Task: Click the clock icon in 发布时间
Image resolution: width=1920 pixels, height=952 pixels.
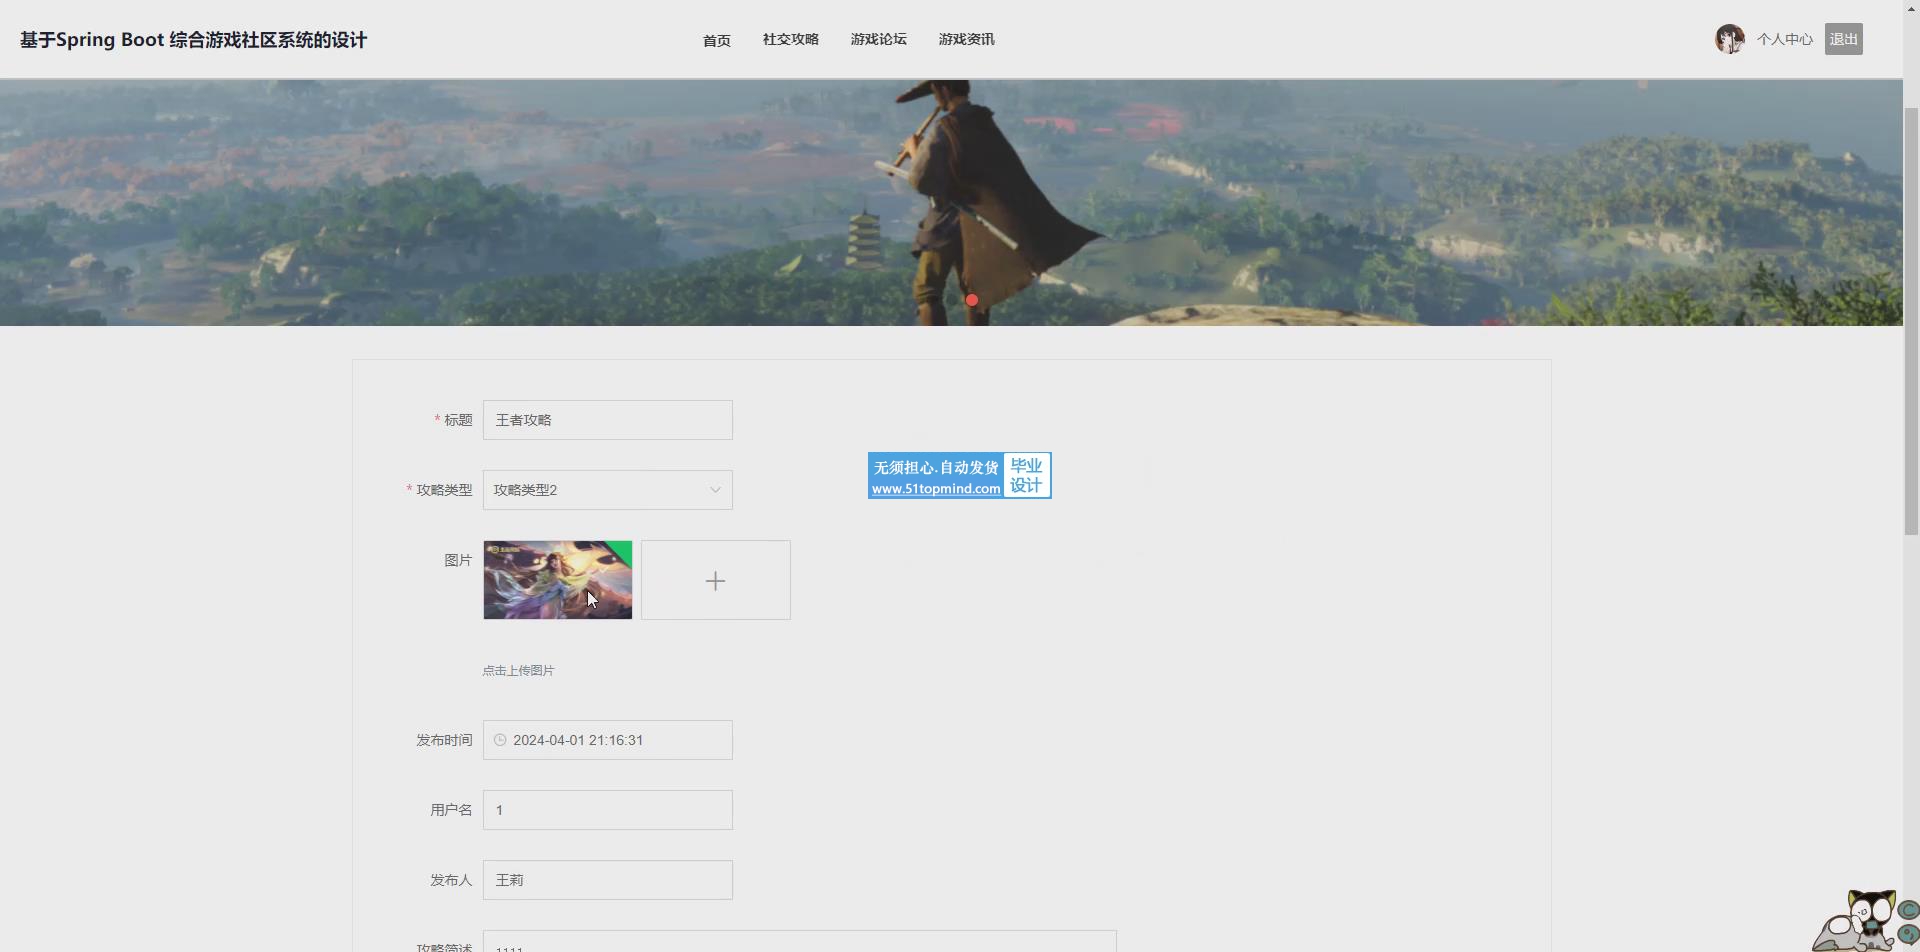Action: point(500,740)
